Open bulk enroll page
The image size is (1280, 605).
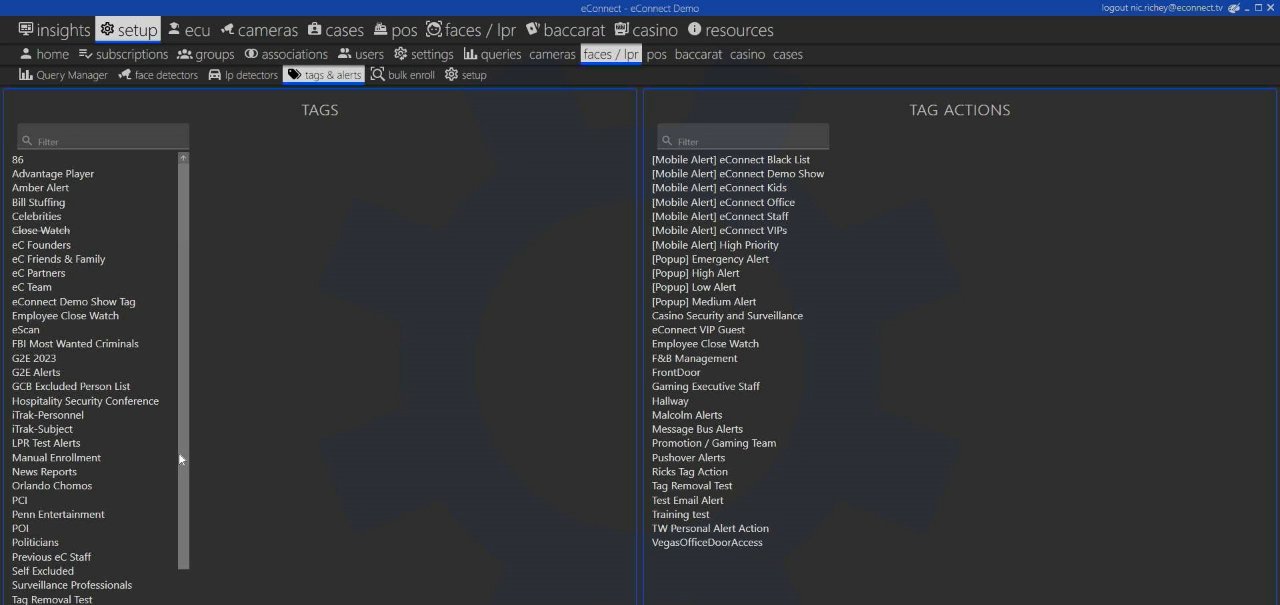pyautogui.click(x=403, y=75)
